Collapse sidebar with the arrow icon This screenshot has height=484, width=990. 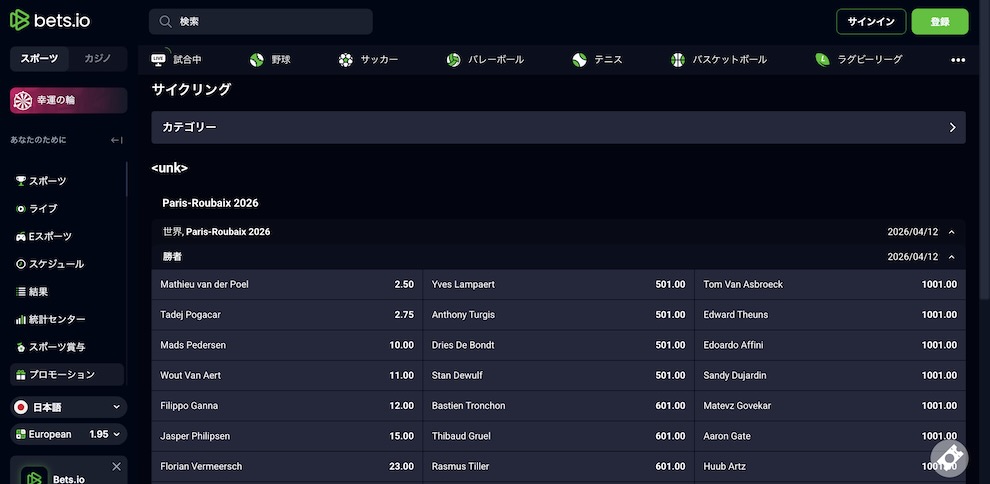(117, 140)
